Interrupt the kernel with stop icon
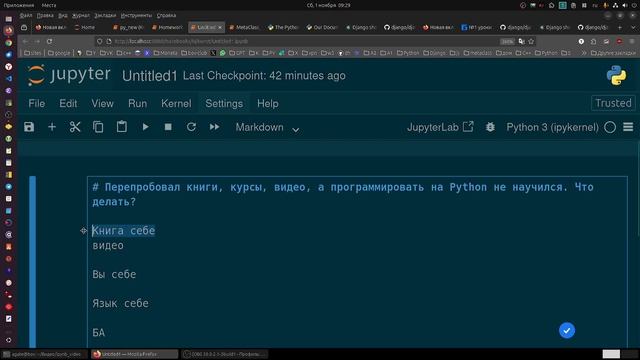Viewport: 640px width, 360px height. [x=168, y=127]
